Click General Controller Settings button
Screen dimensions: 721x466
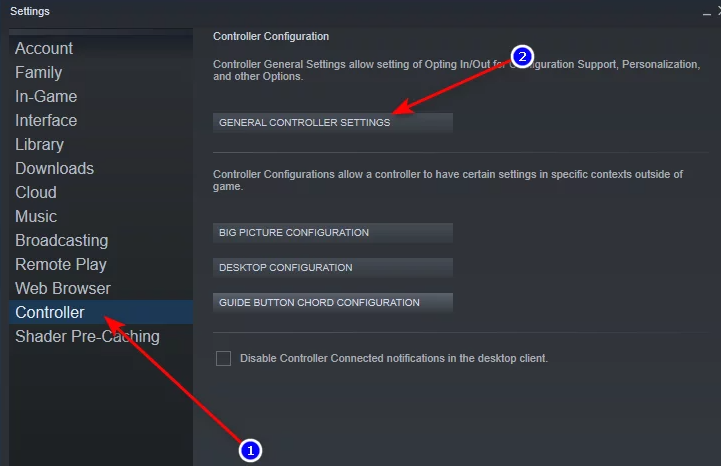coord(332,122)
